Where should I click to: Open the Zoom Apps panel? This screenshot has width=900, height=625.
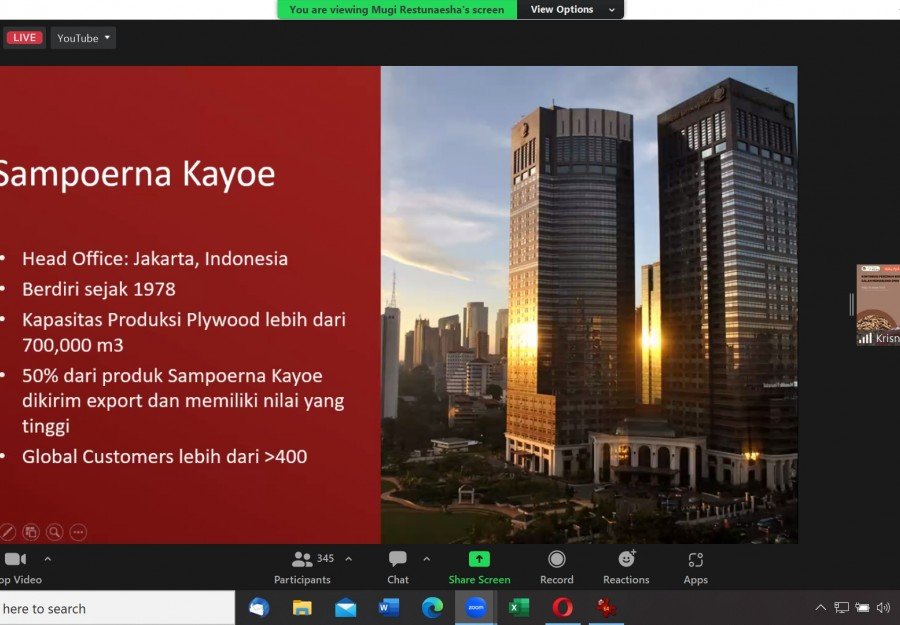(x=696, y=568)
